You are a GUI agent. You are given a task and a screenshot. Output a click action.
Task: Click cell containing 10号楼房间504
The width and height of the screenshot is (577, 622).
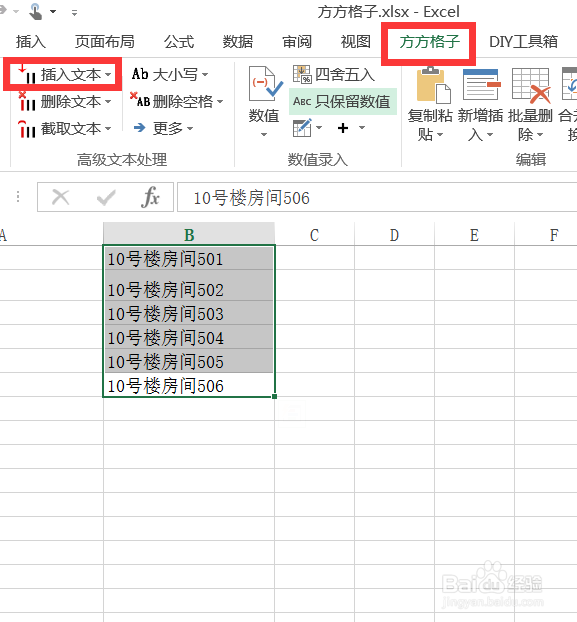pyautogui.click(x=189, y=337)
